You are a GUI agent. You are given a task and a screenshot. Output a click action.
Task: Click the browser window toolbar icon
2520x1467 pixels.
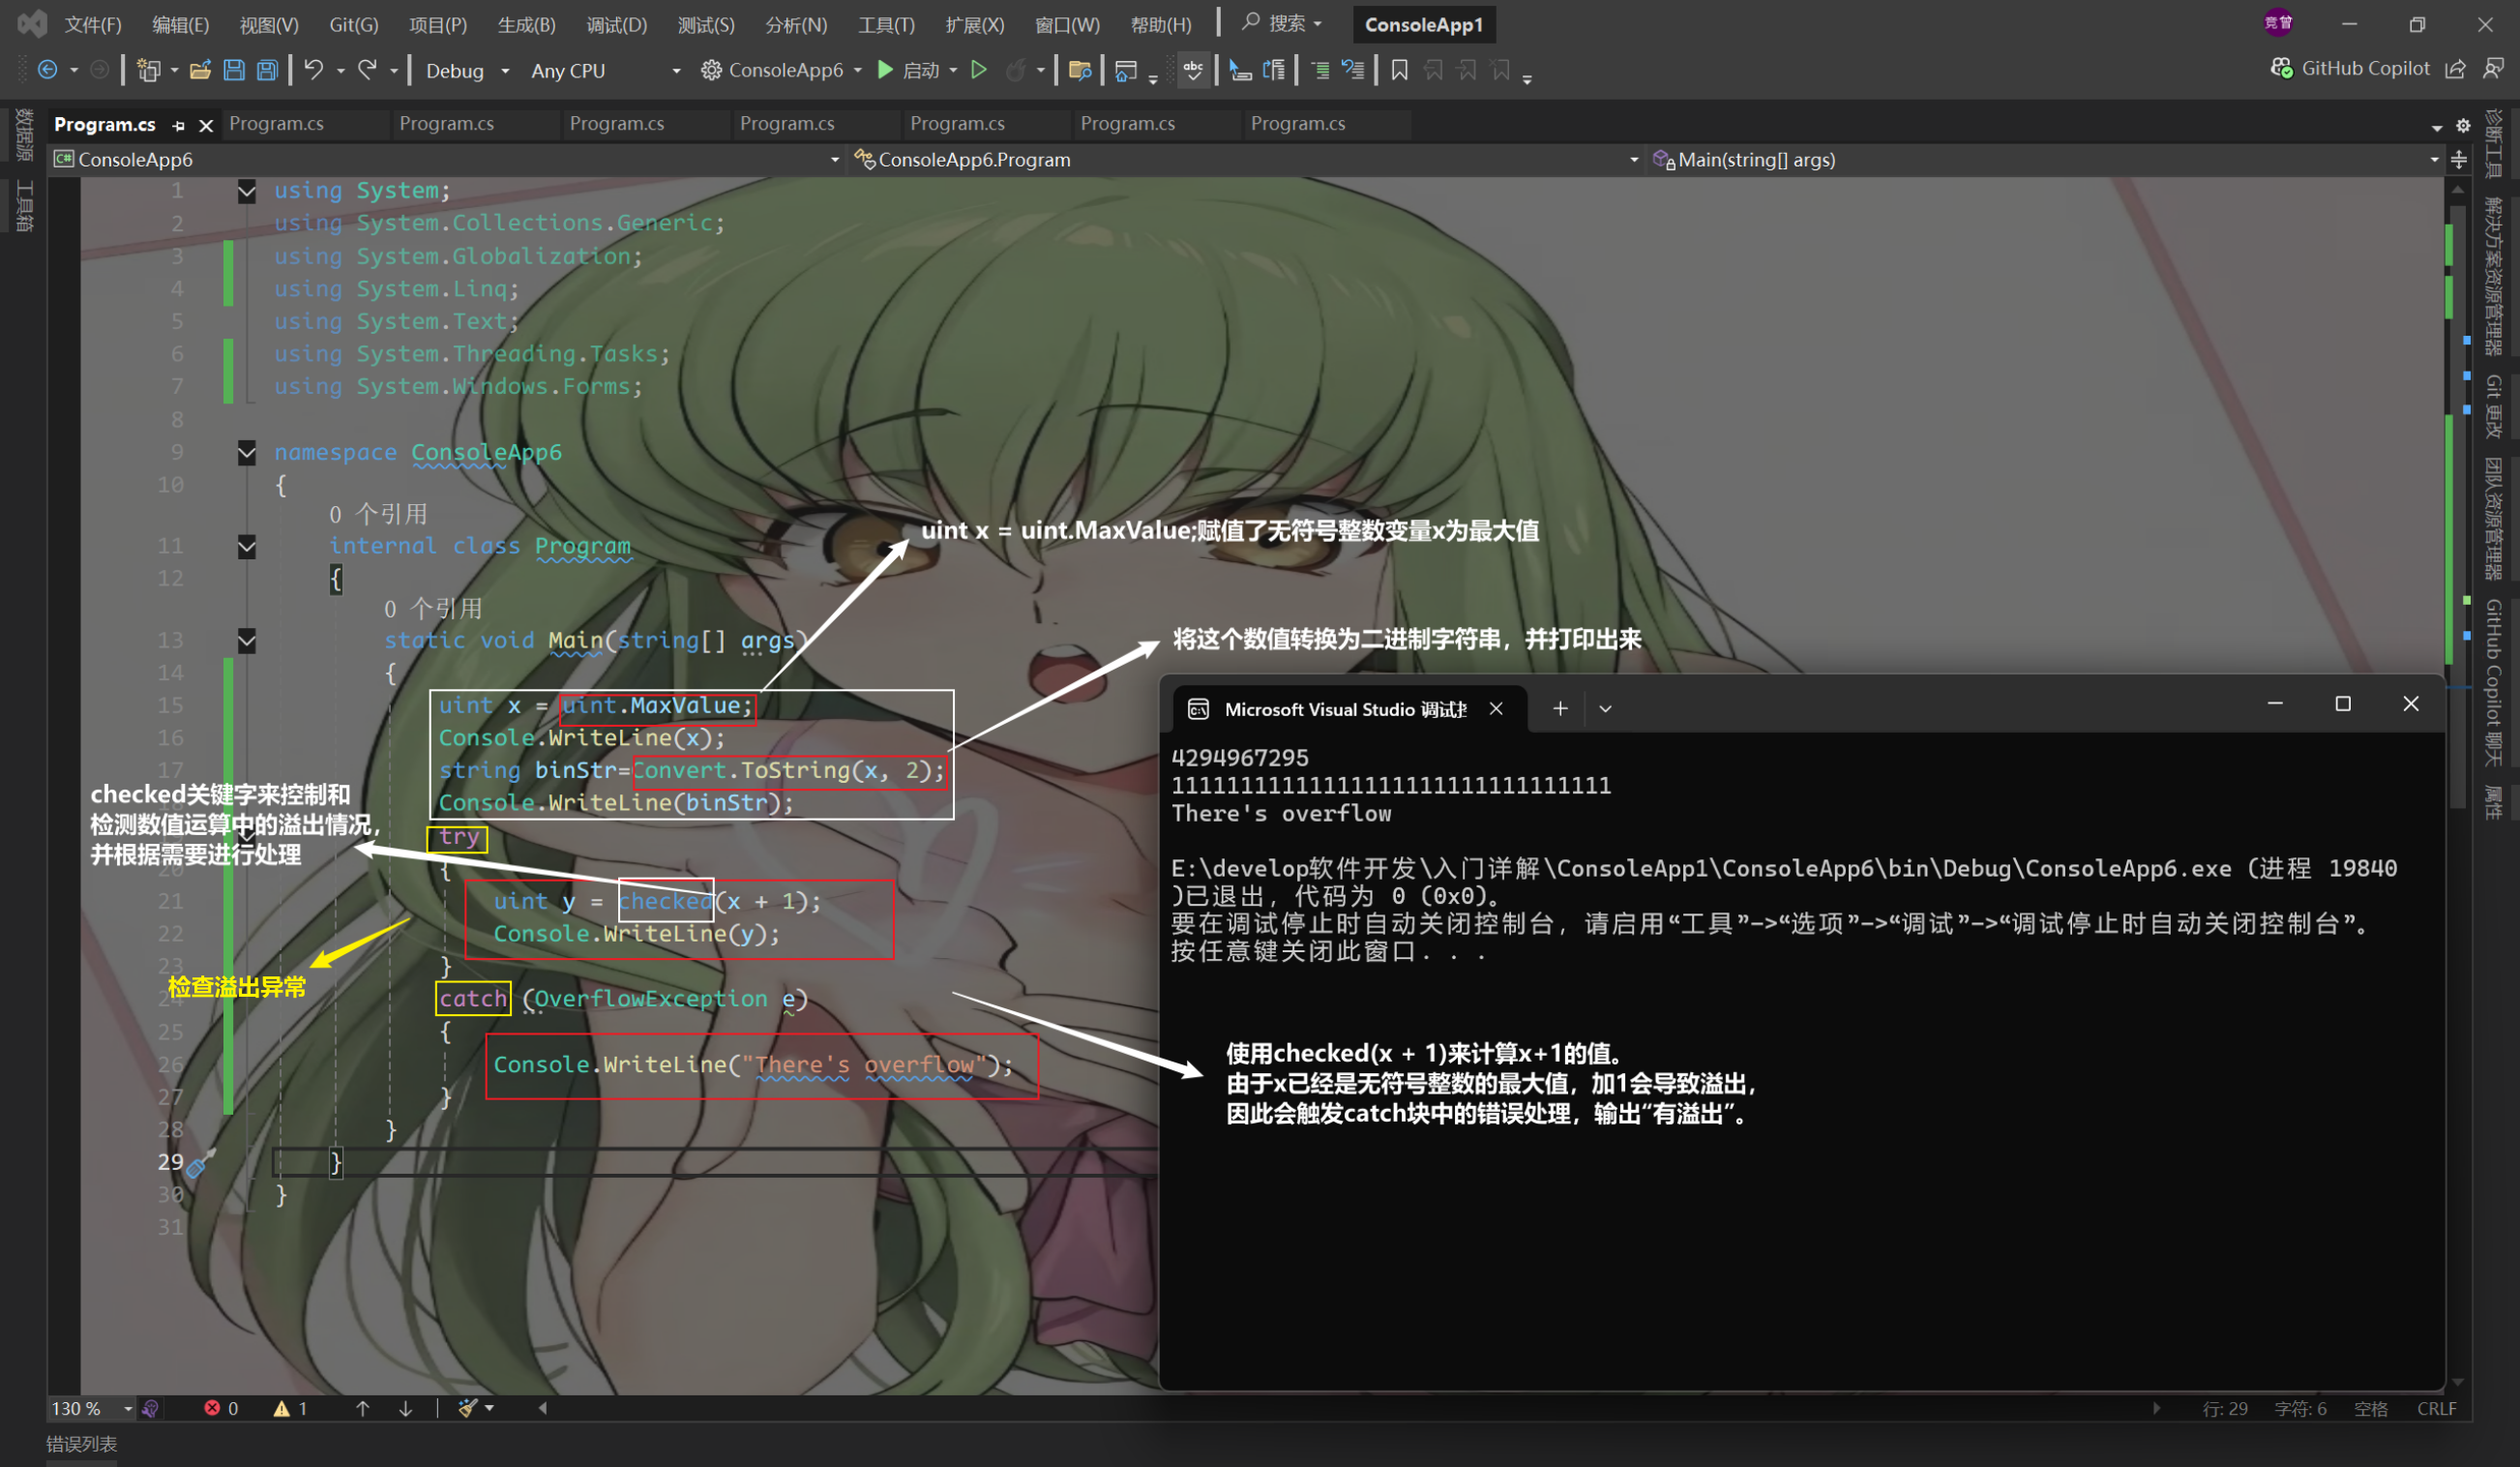pos(1125,70)
